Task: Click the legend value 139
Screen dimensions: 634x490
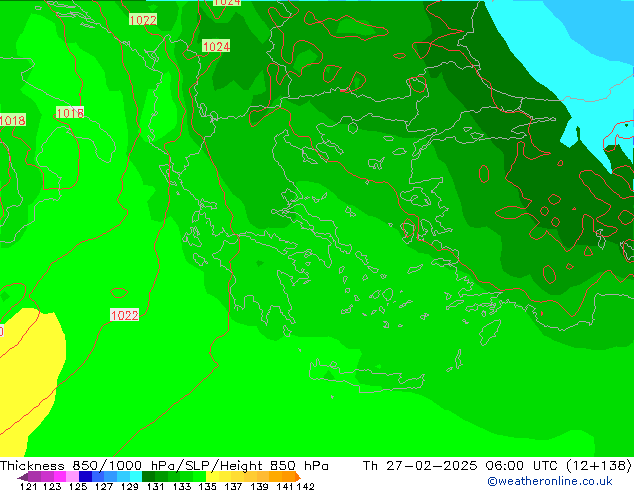Action: pos(259,486)
